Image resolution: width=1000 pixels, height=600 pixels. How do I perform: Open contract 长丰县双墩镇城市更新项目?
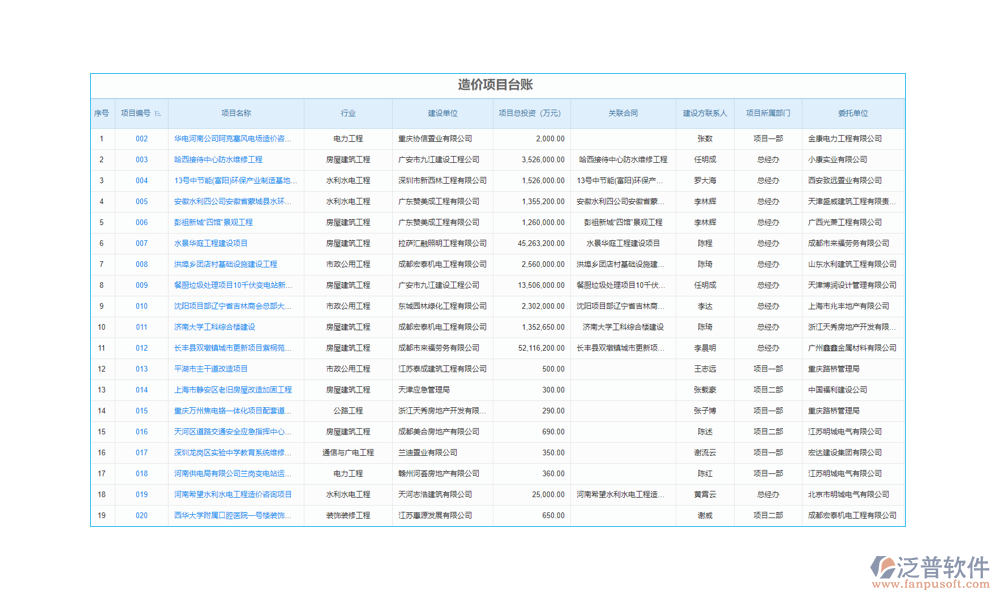[x=625, y=348]
